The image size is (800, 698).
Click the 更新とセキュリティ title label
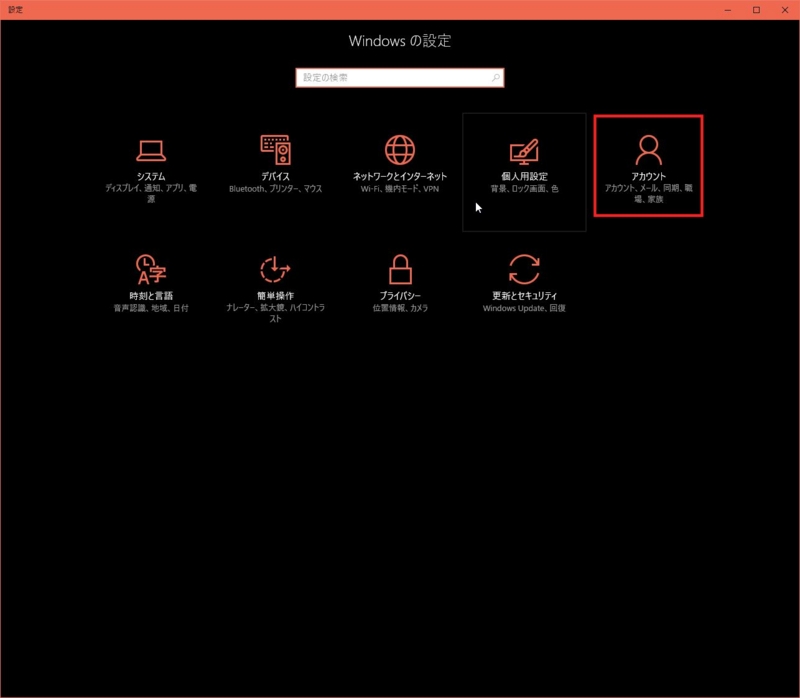click(524, 295)
